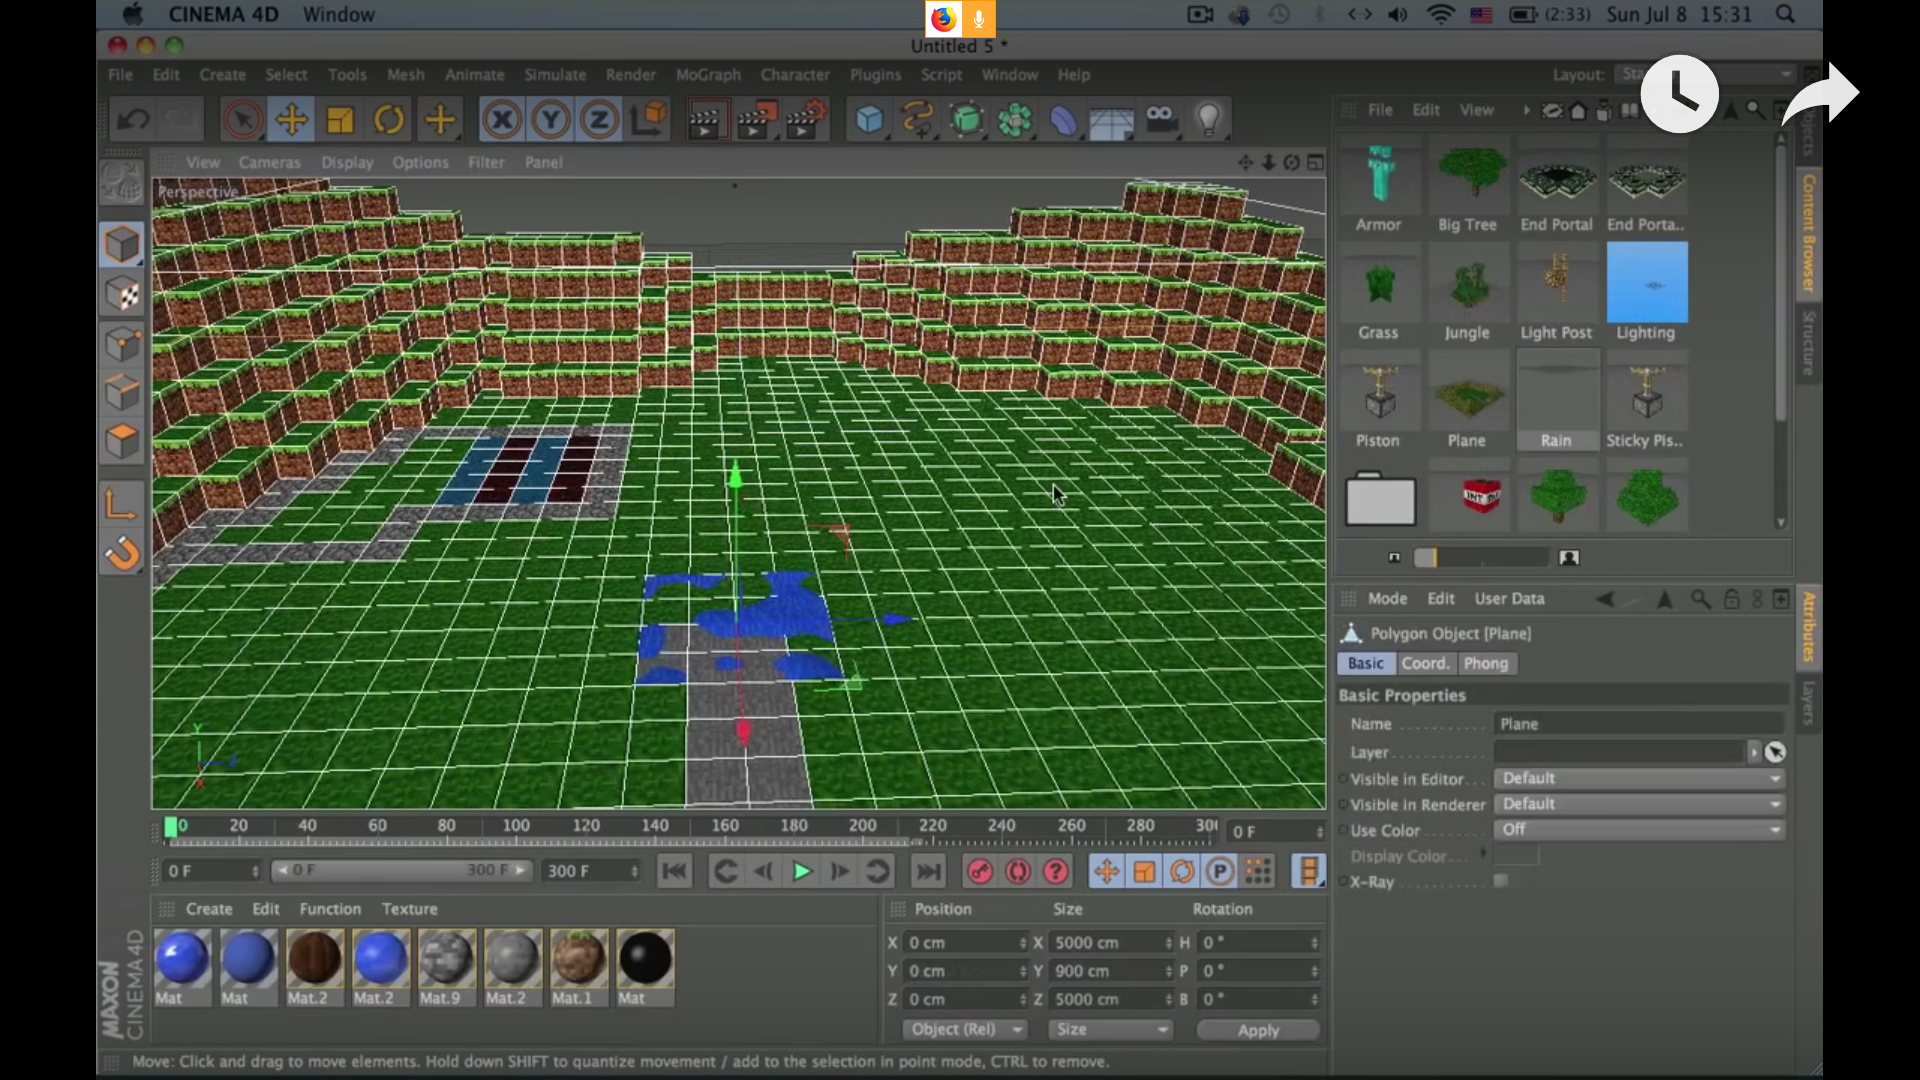Open the spline pen tools icon
The width and height of the screenshot is (1920, 1080).
coord(918,120)
